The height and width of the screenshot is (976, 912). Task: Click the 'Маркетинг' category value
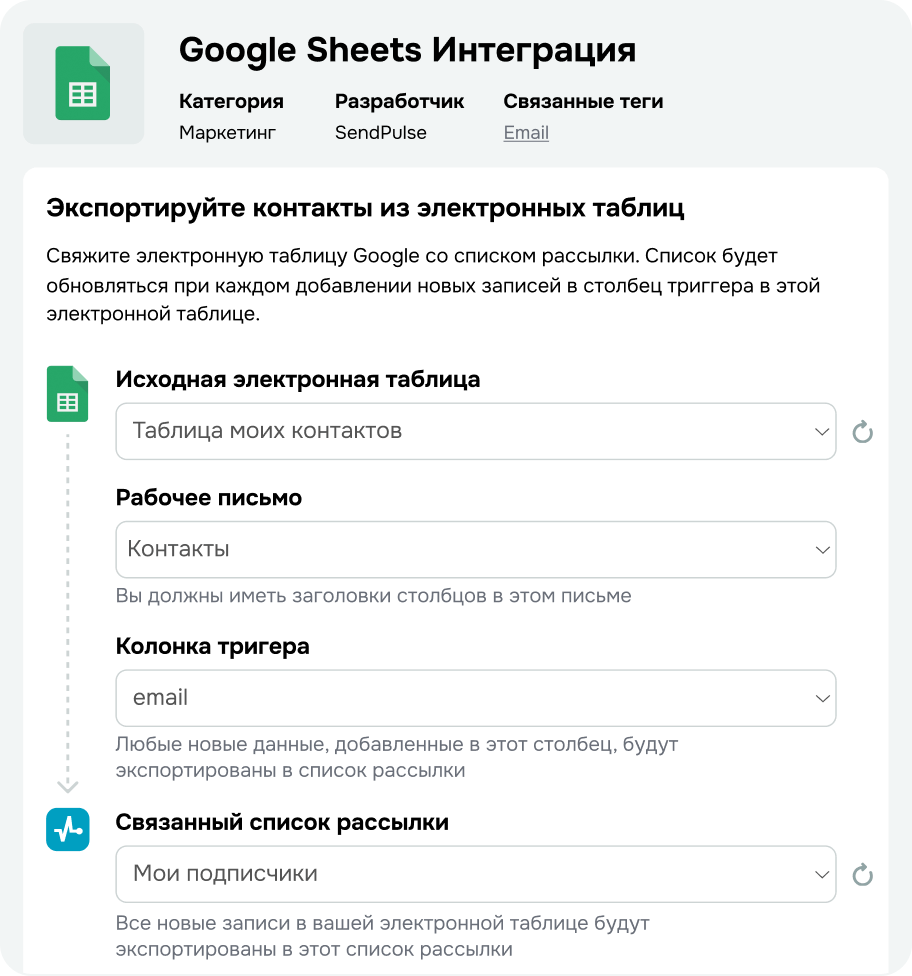[x=227, y=133]
